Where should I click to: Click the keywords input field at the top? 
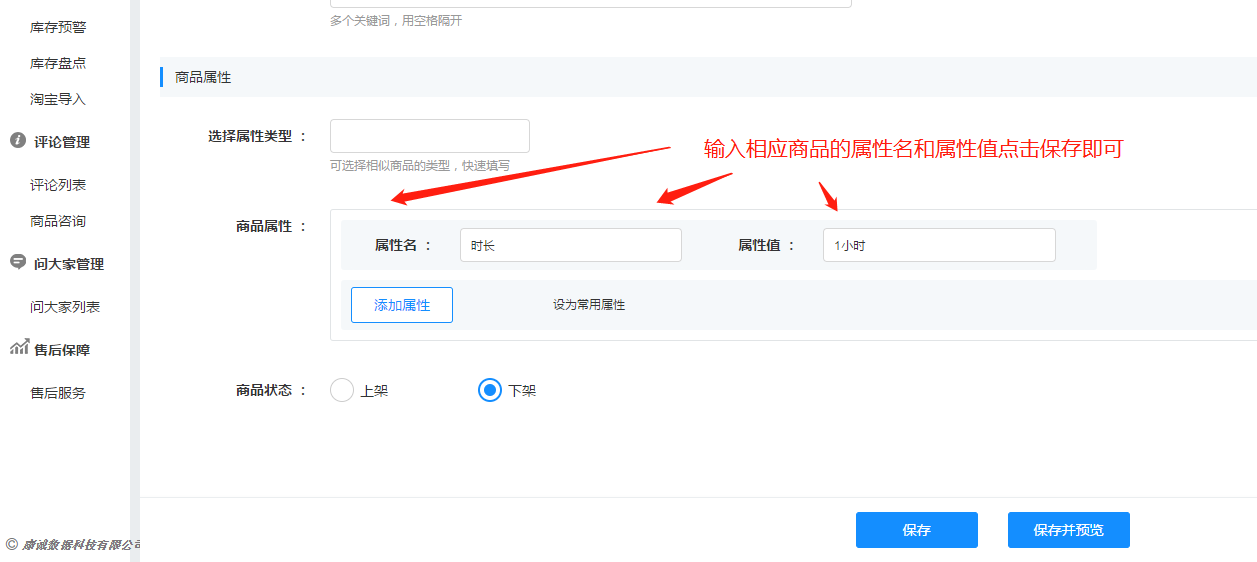[x=590, y=3]
